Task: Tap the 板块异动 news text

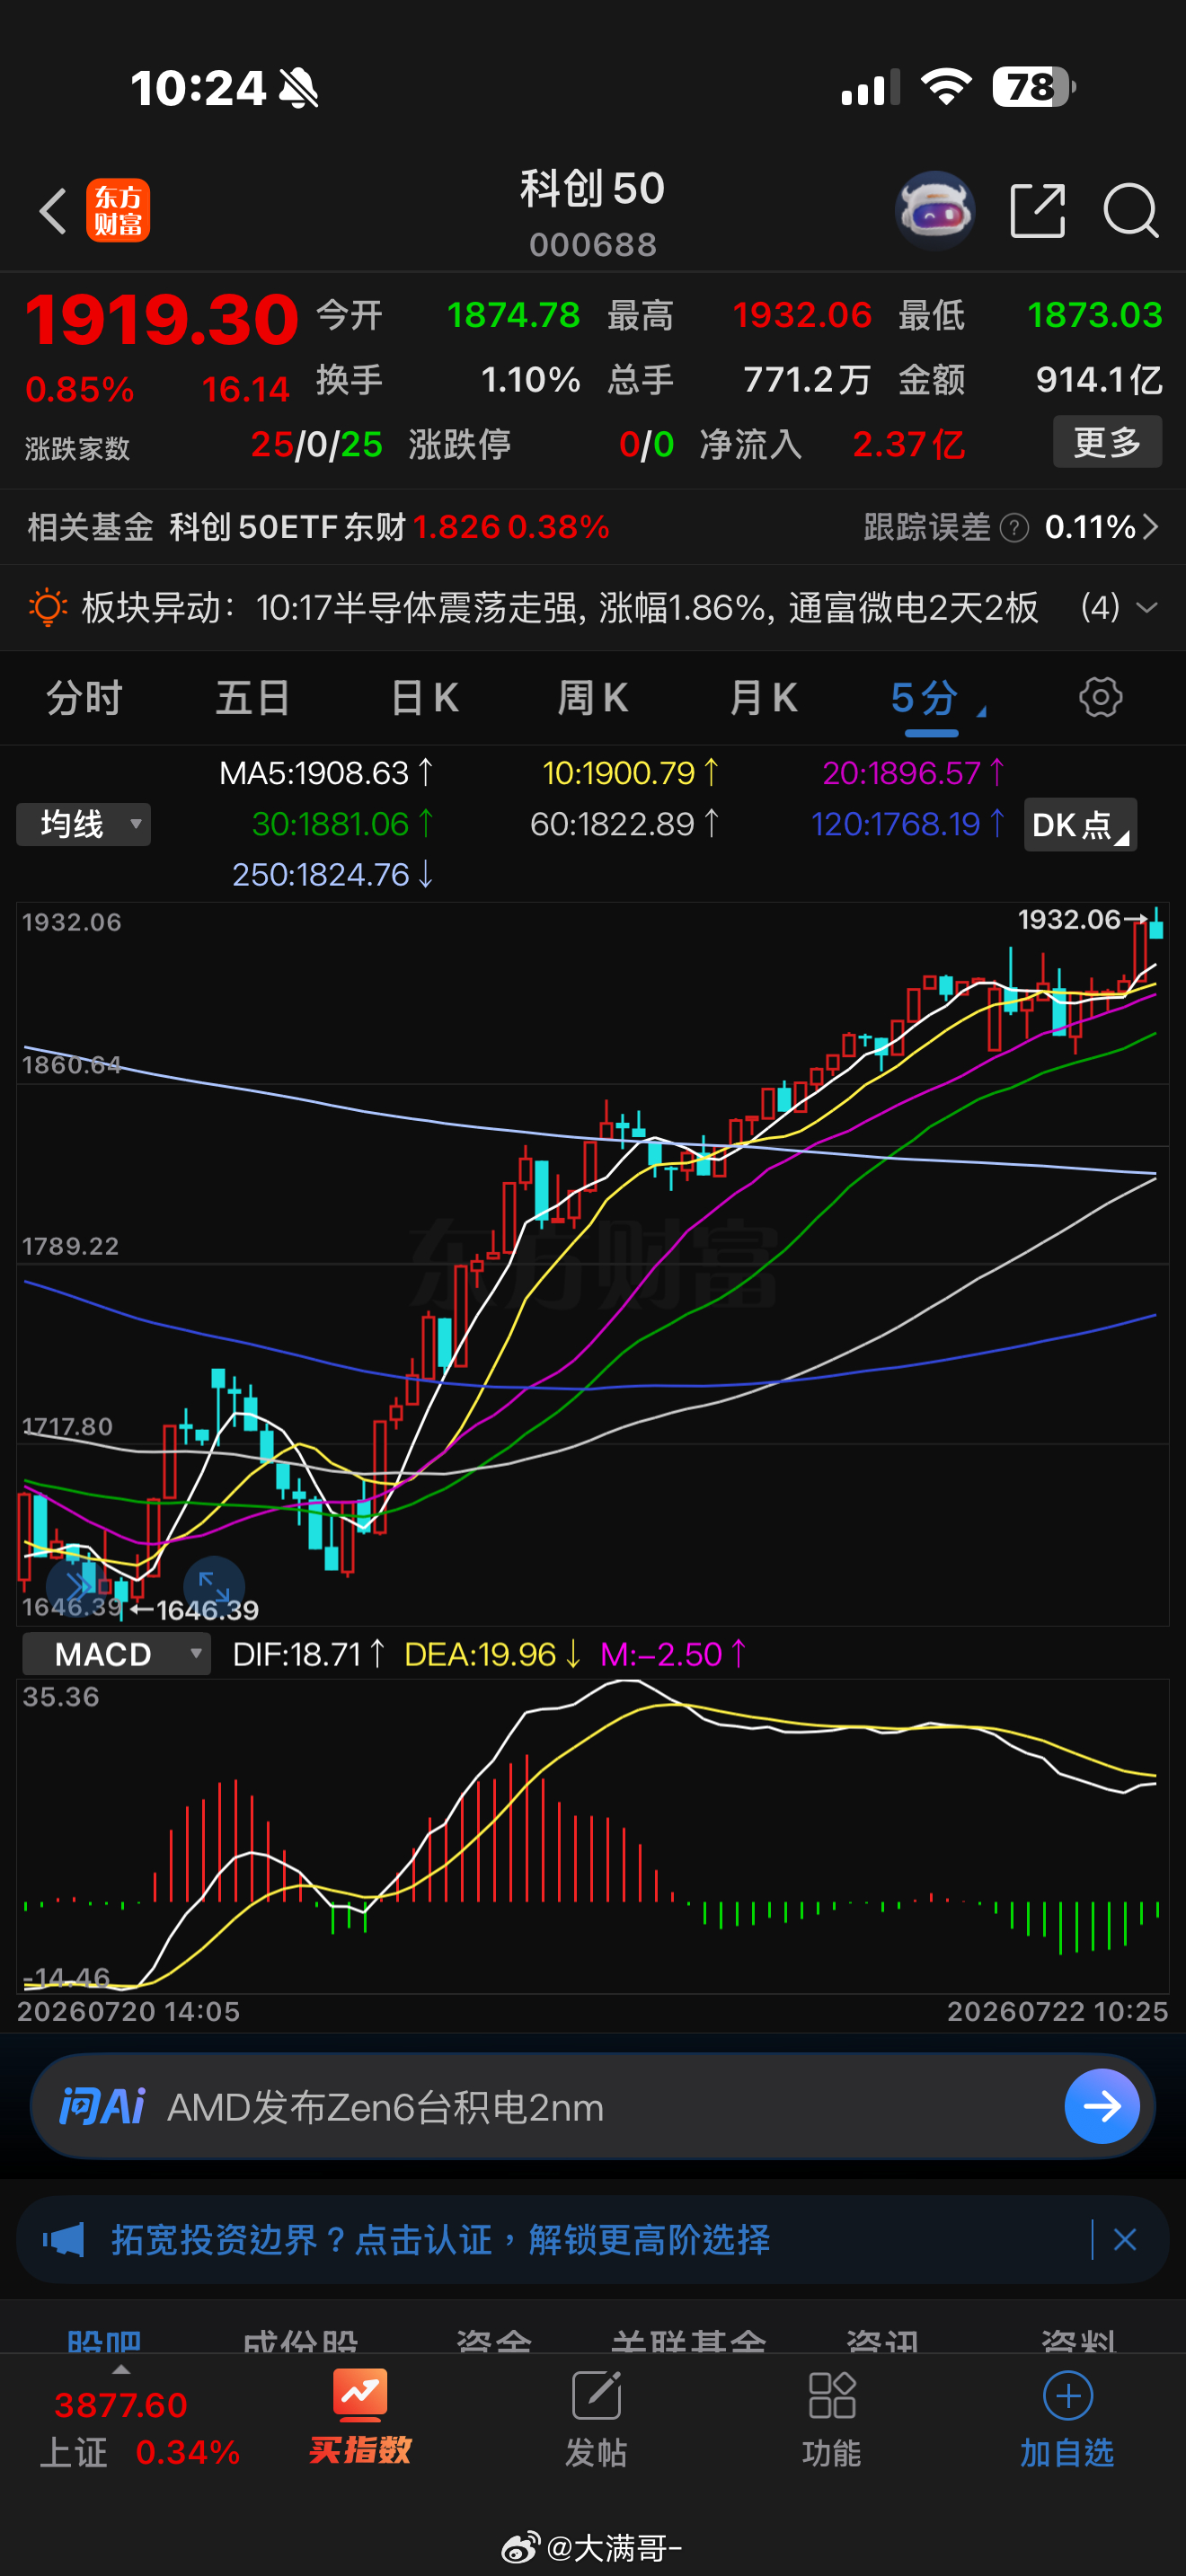Action: 560,607
